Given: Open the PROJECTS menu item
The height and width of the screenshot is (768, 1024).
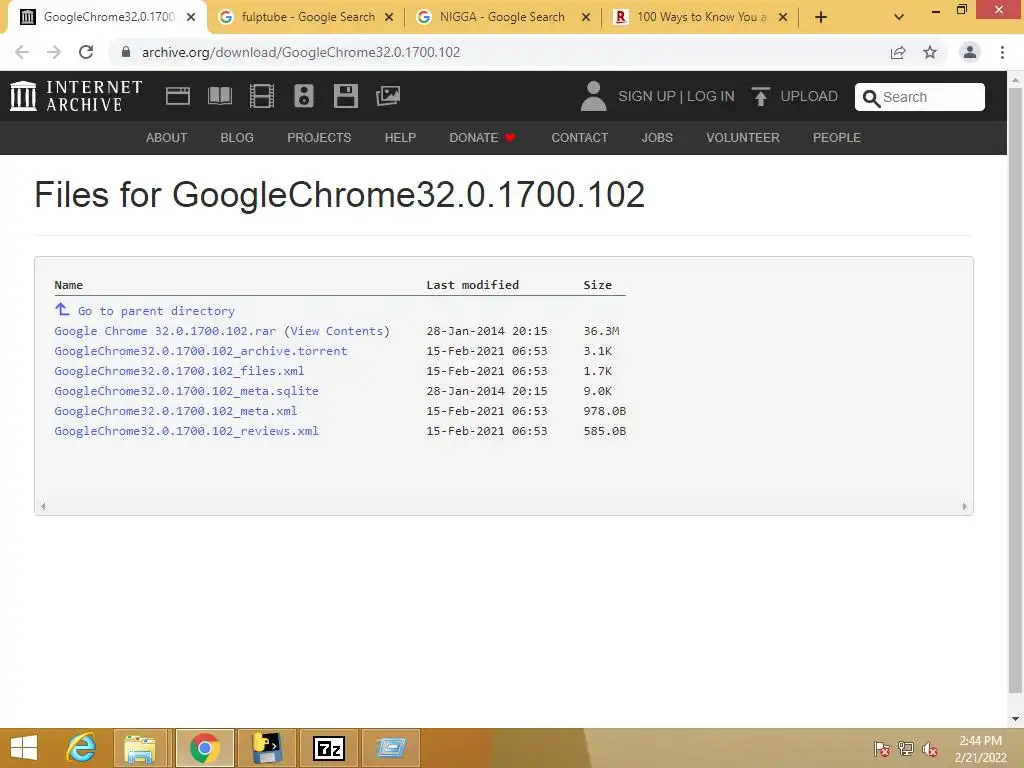Looking at the screenshot, I should click(x=319, y=138).
